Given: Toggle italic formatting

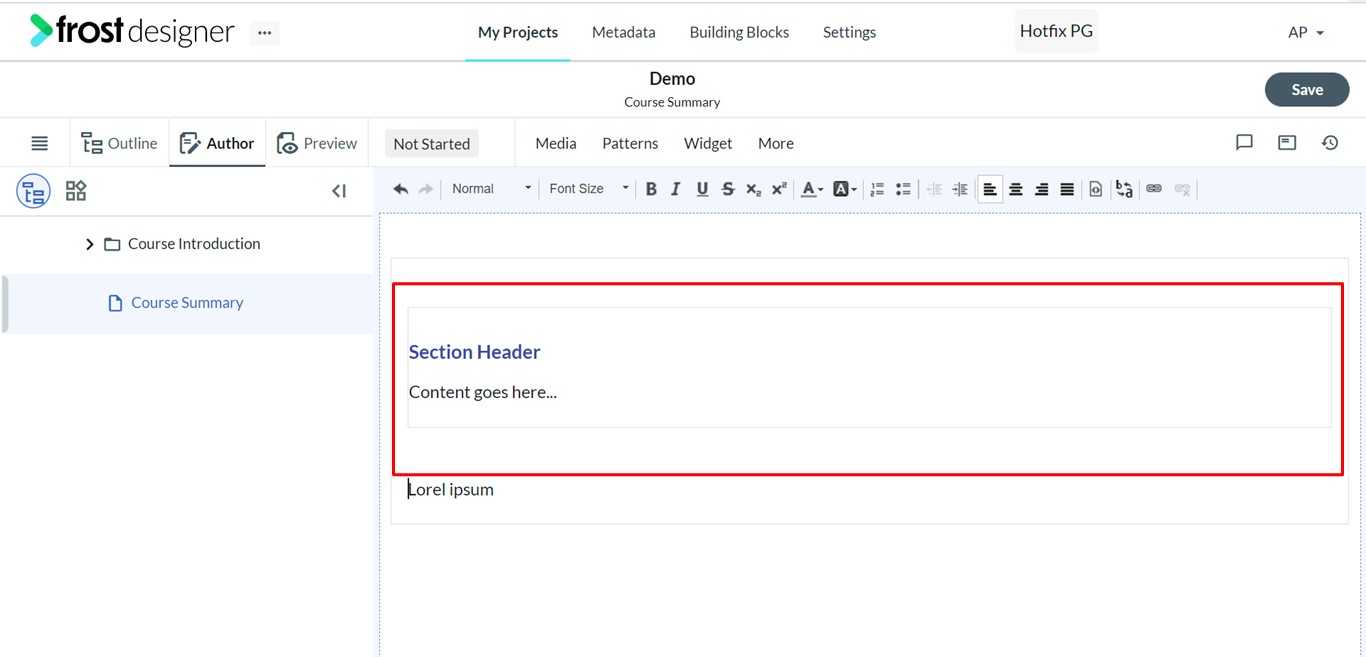Looking at the screenshot, I should point(676,189).
